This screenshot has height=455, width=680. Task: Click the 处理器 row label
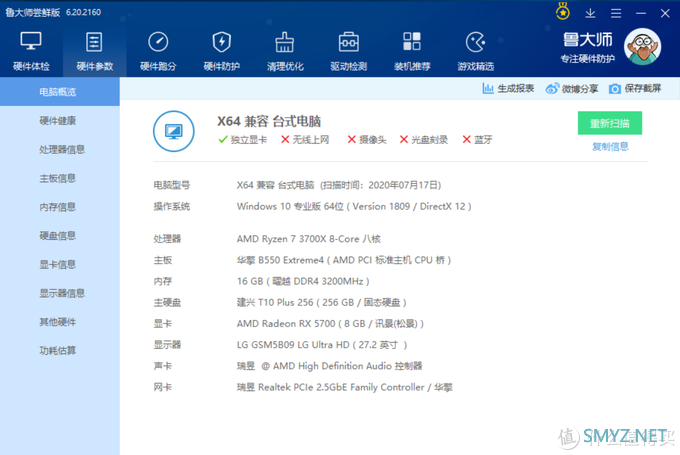167,239
